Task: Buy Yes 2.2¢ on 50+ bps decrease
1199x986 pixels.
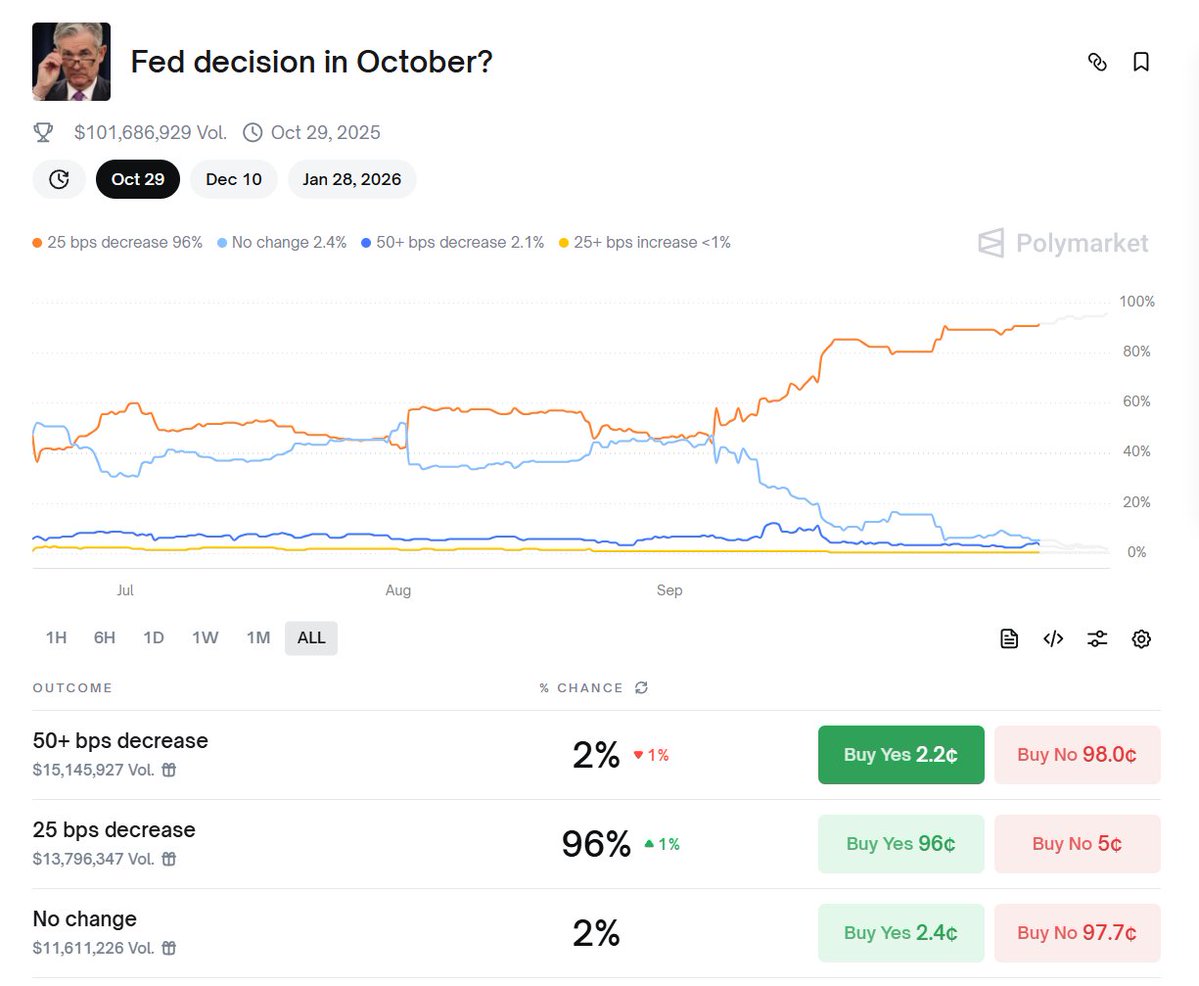Action: point(900,755)
